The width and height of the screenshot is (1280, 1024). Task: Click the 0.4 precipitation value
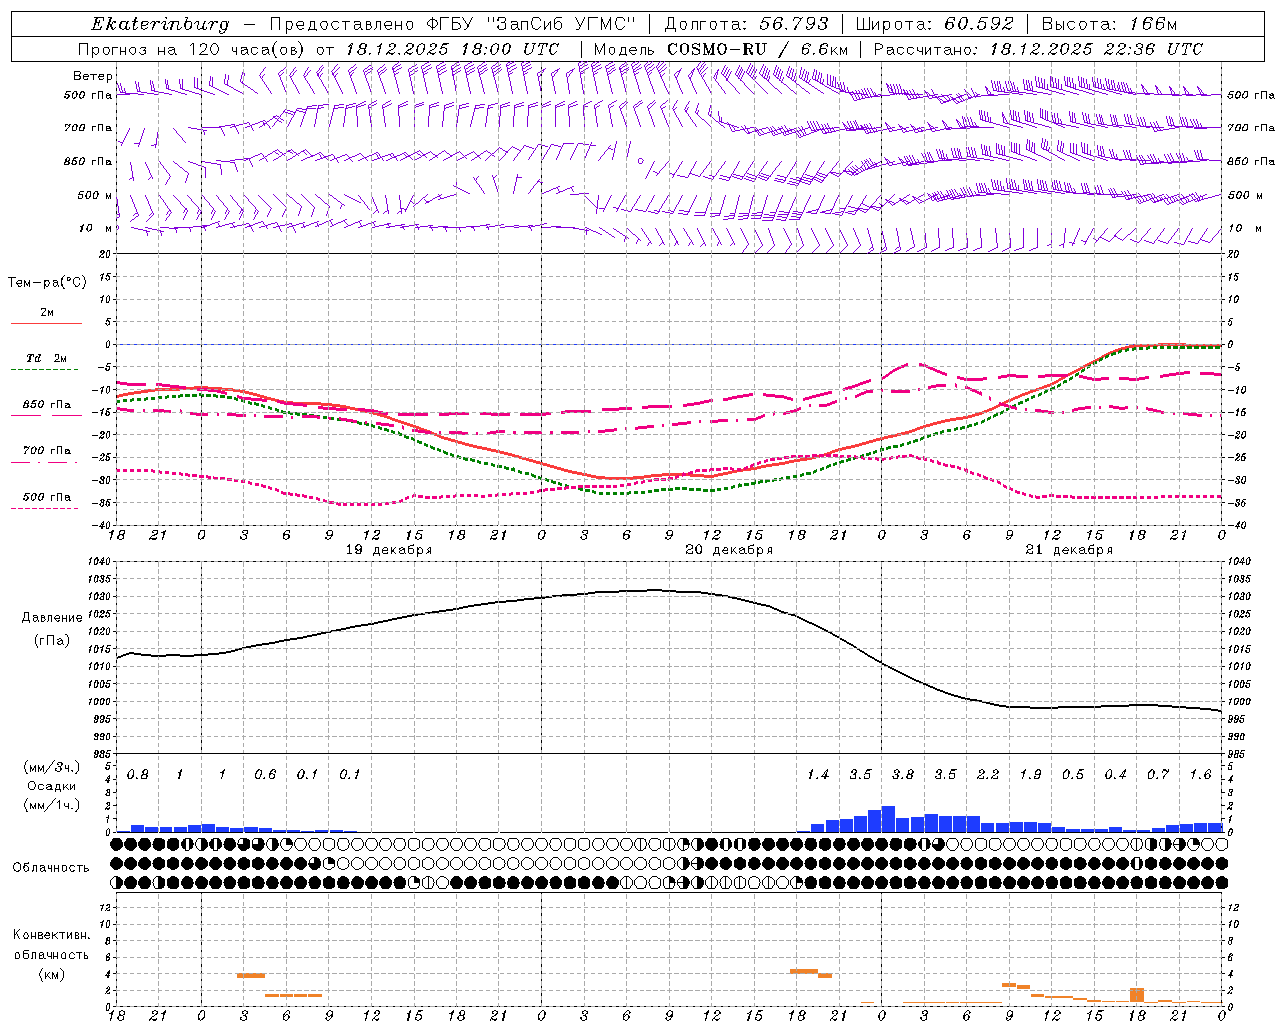click(x=1115, y=774)
